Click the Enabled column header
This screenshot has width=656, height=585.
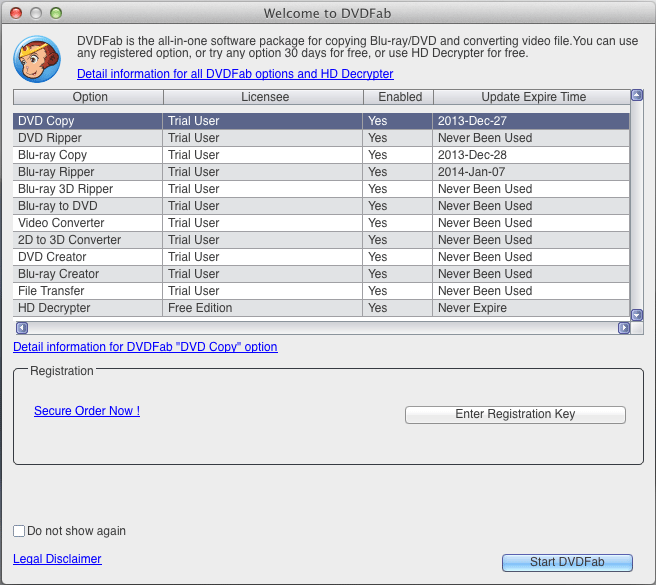[x=399, y=97]
